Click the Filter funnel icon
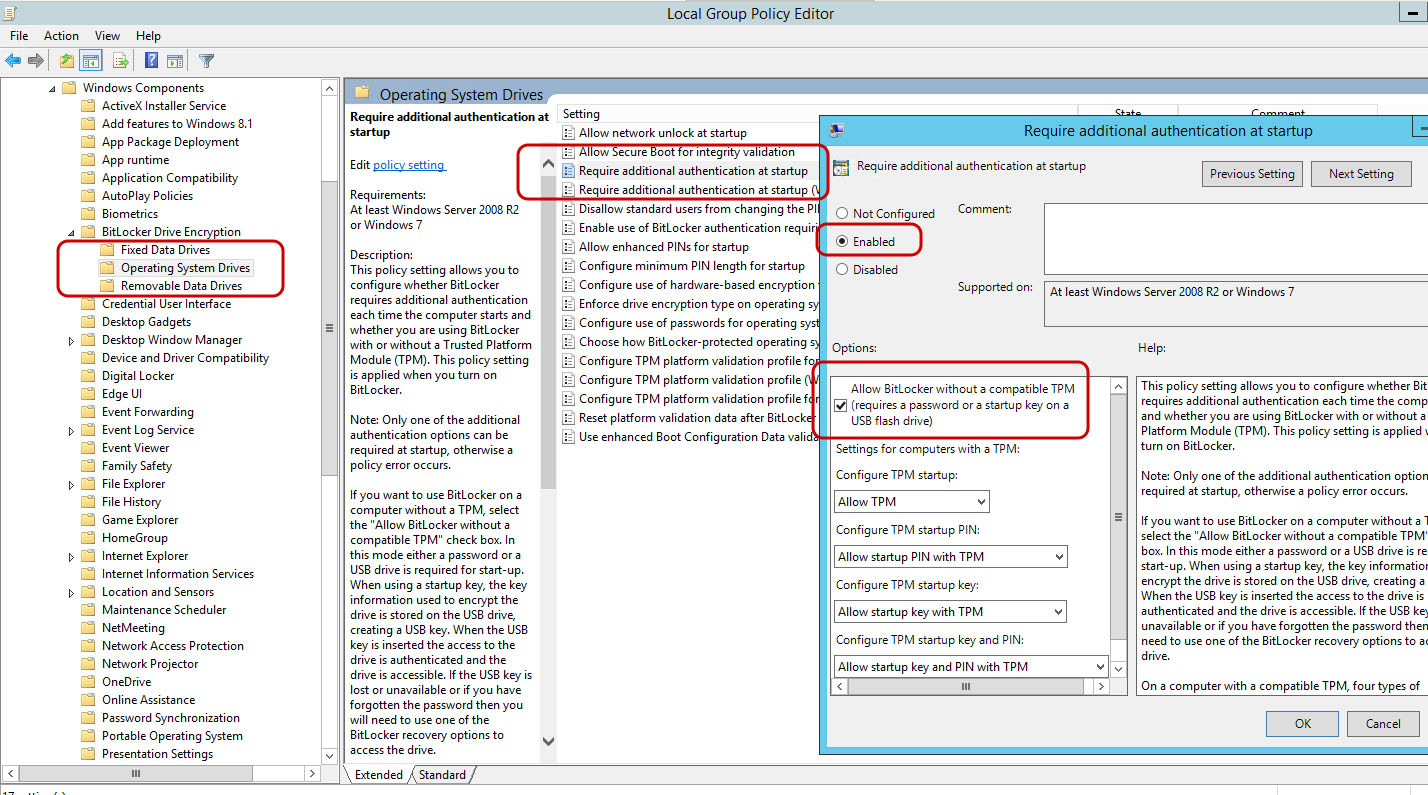The height and width of the screenshot is (795, 1428). (x=206, y=61)
